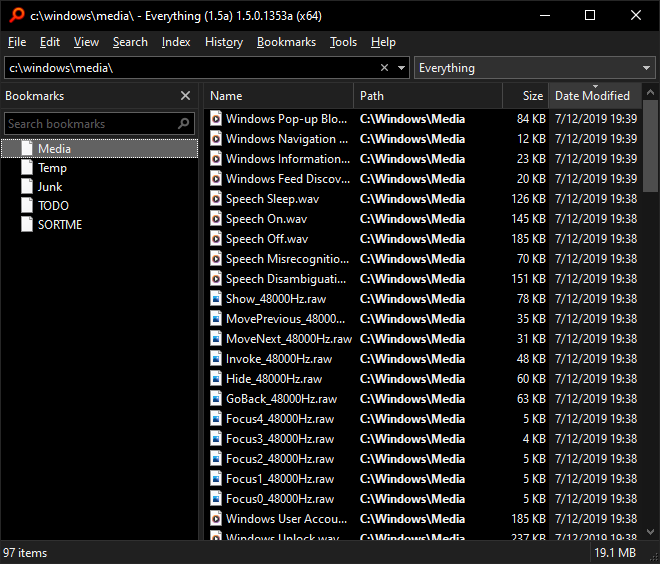Click the icon of Windows Pop-up Blocked file
660x564 pixels.
[x=216, y=119]
